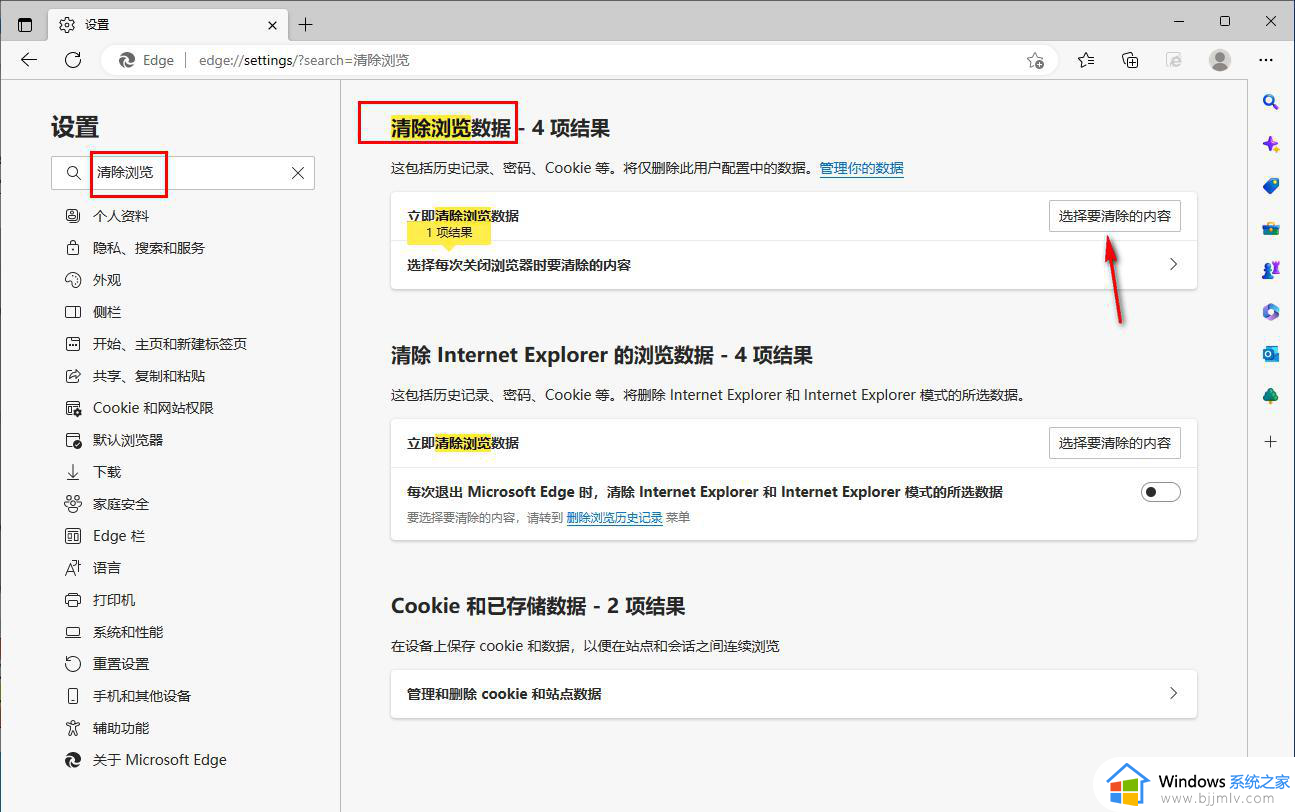
Task: Open the Outlook sidebar icon
Action: (1270, 354)
